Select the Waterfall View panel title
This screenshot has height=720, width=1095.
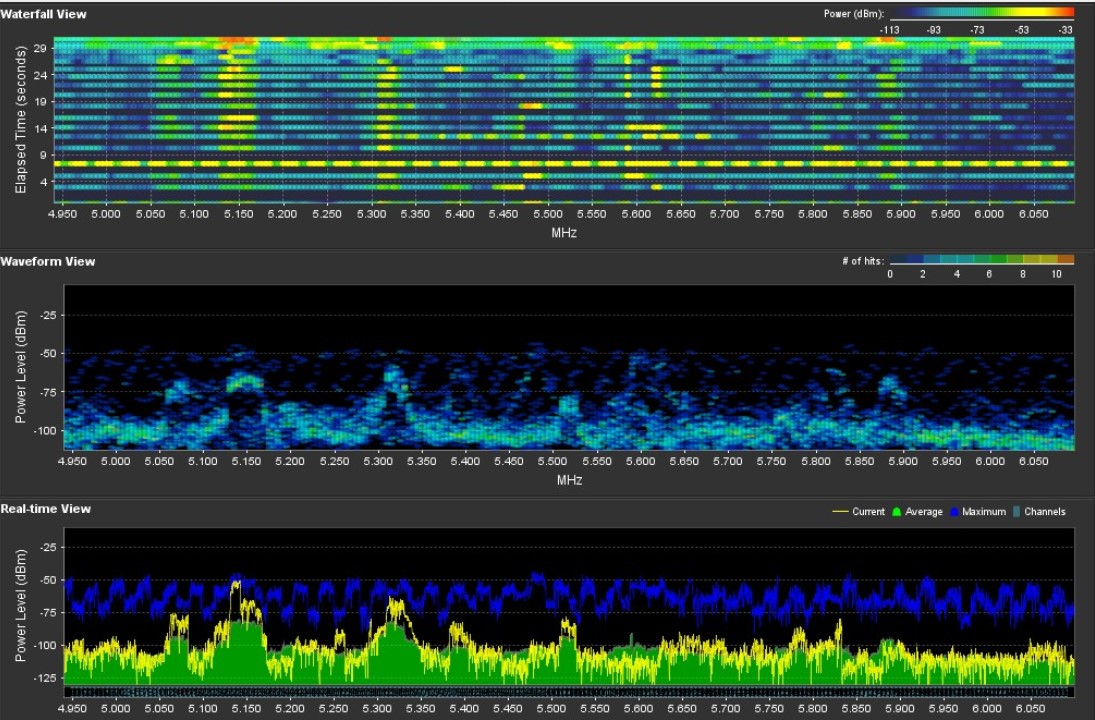pyautogui.click(x=43, y=14)
